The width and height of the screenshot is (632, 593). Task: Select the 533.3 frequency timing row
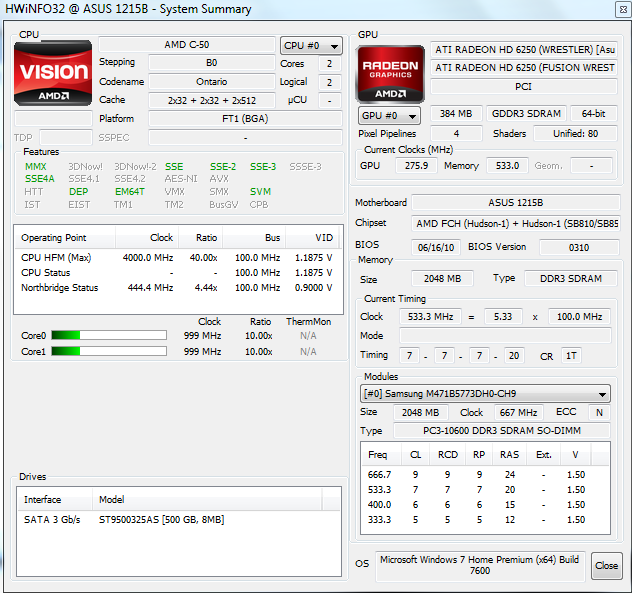click(x=485, y=490)
